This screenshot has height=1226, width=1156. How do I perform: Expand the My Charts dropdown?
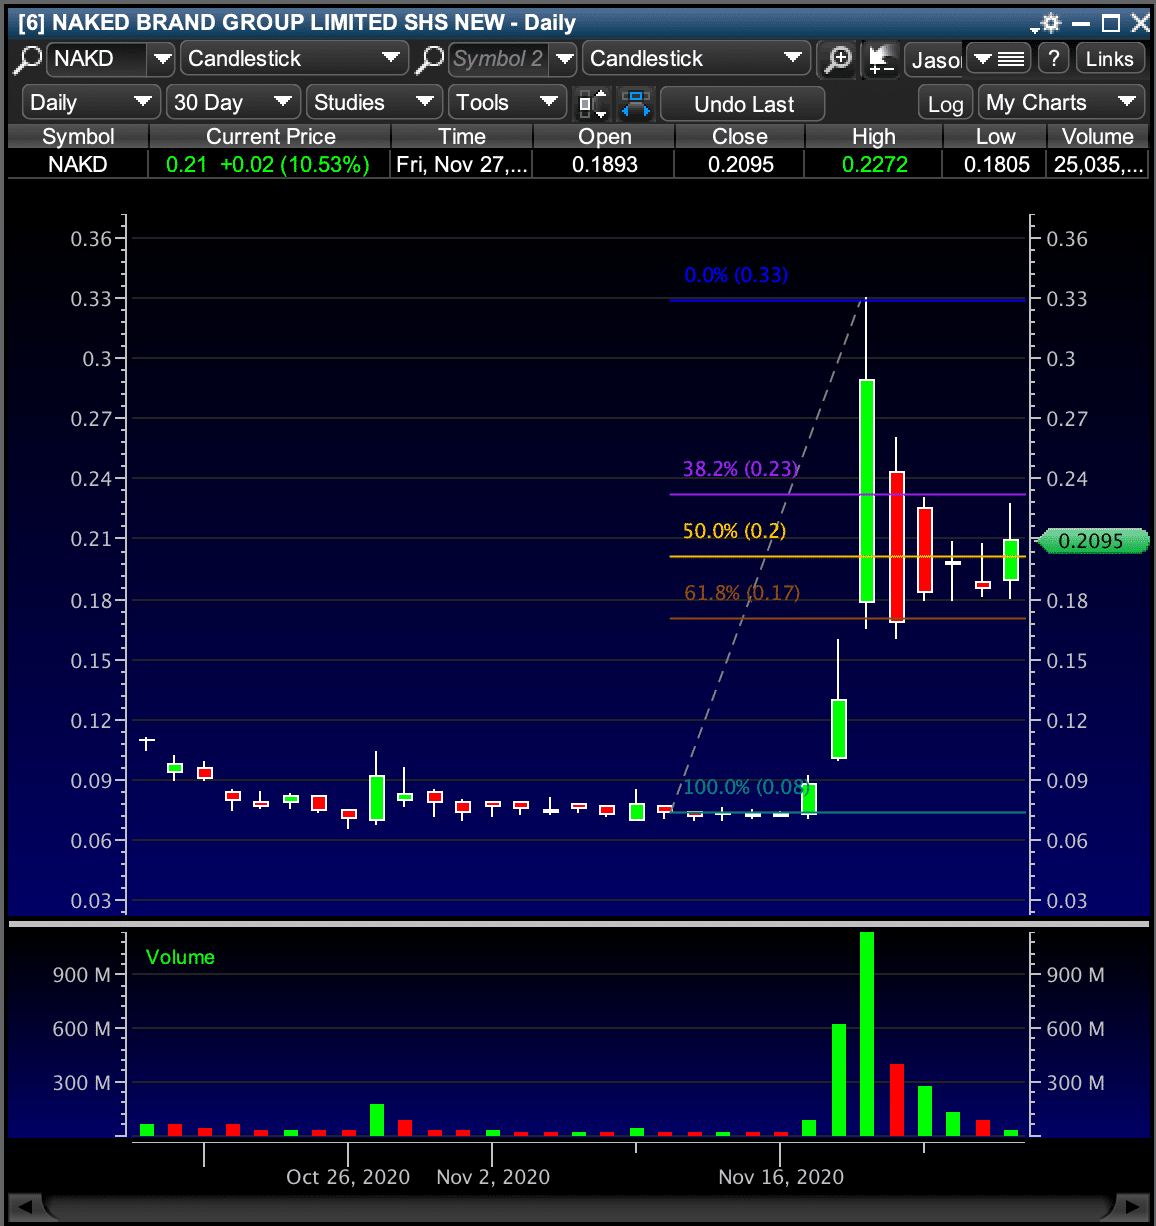[1062, 102]
